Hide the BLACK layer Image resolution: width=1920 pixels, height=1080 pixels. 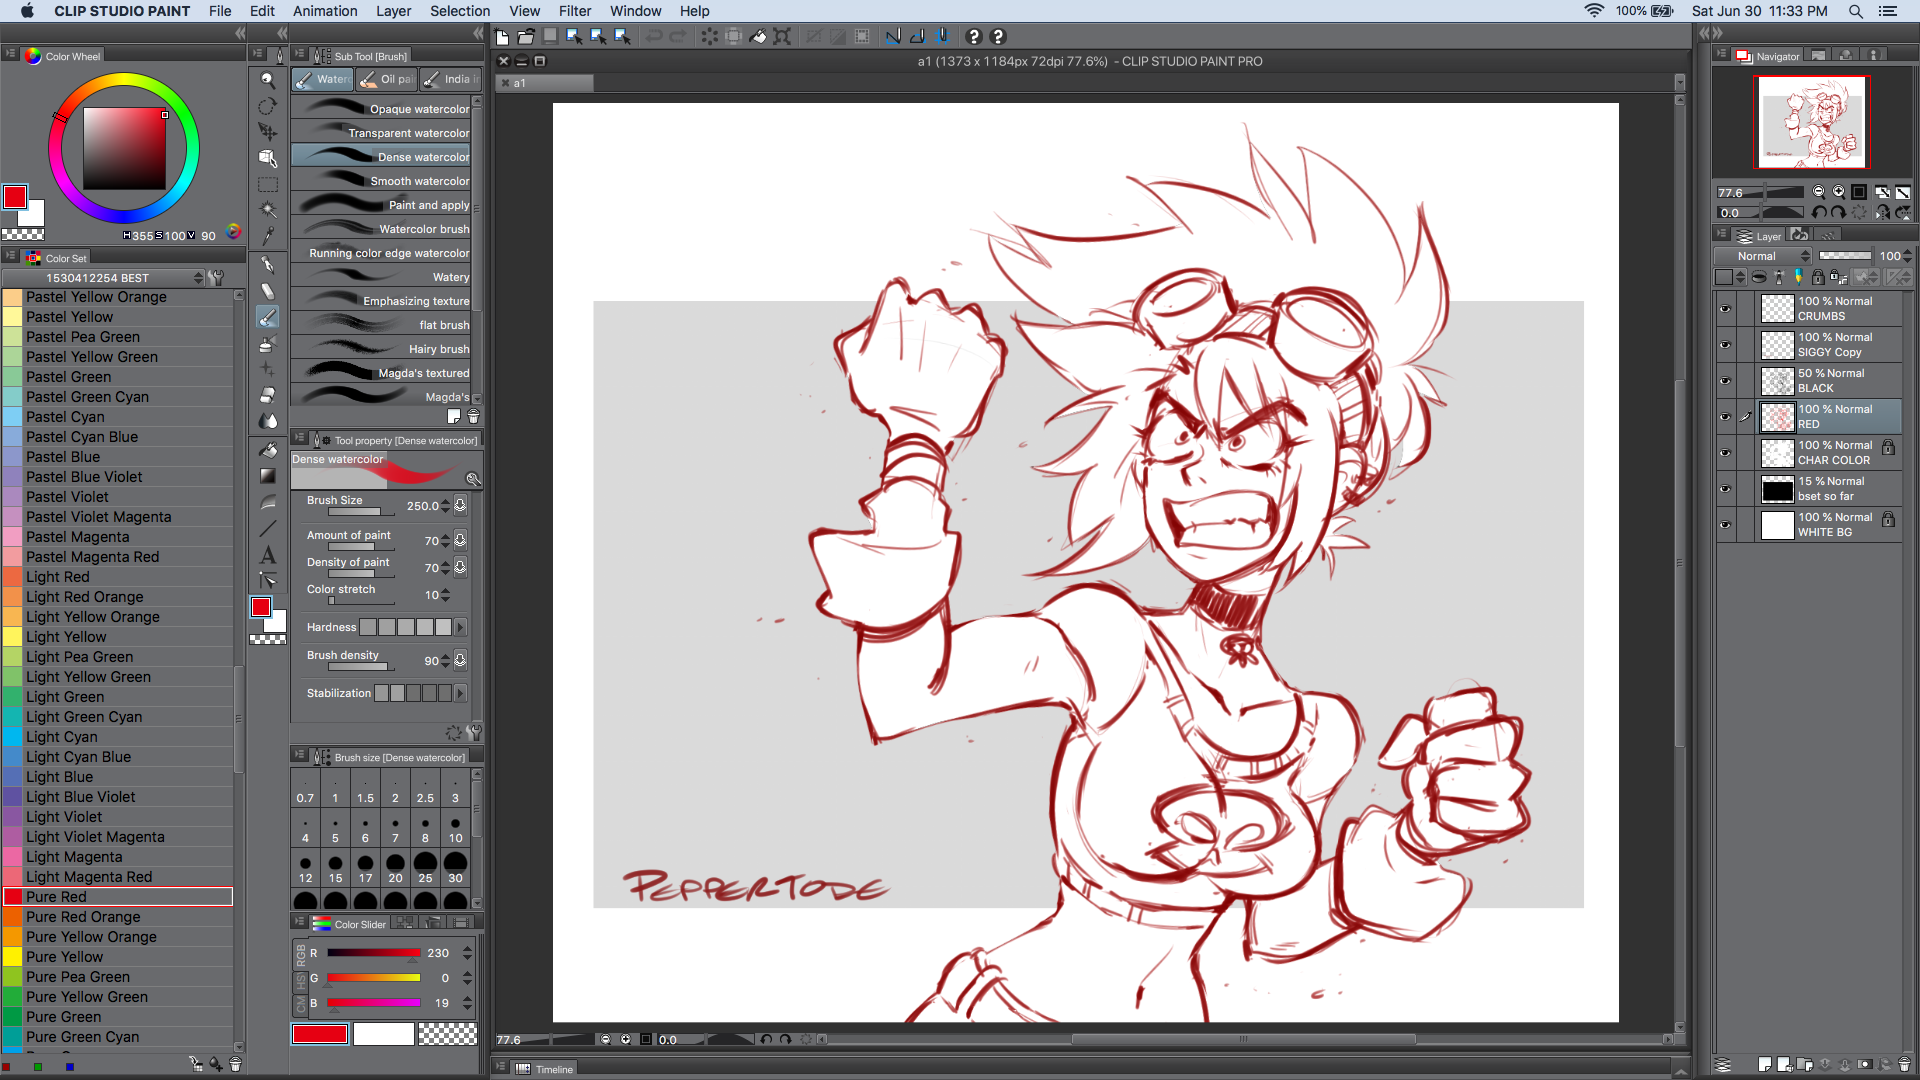pos(1725,381)
